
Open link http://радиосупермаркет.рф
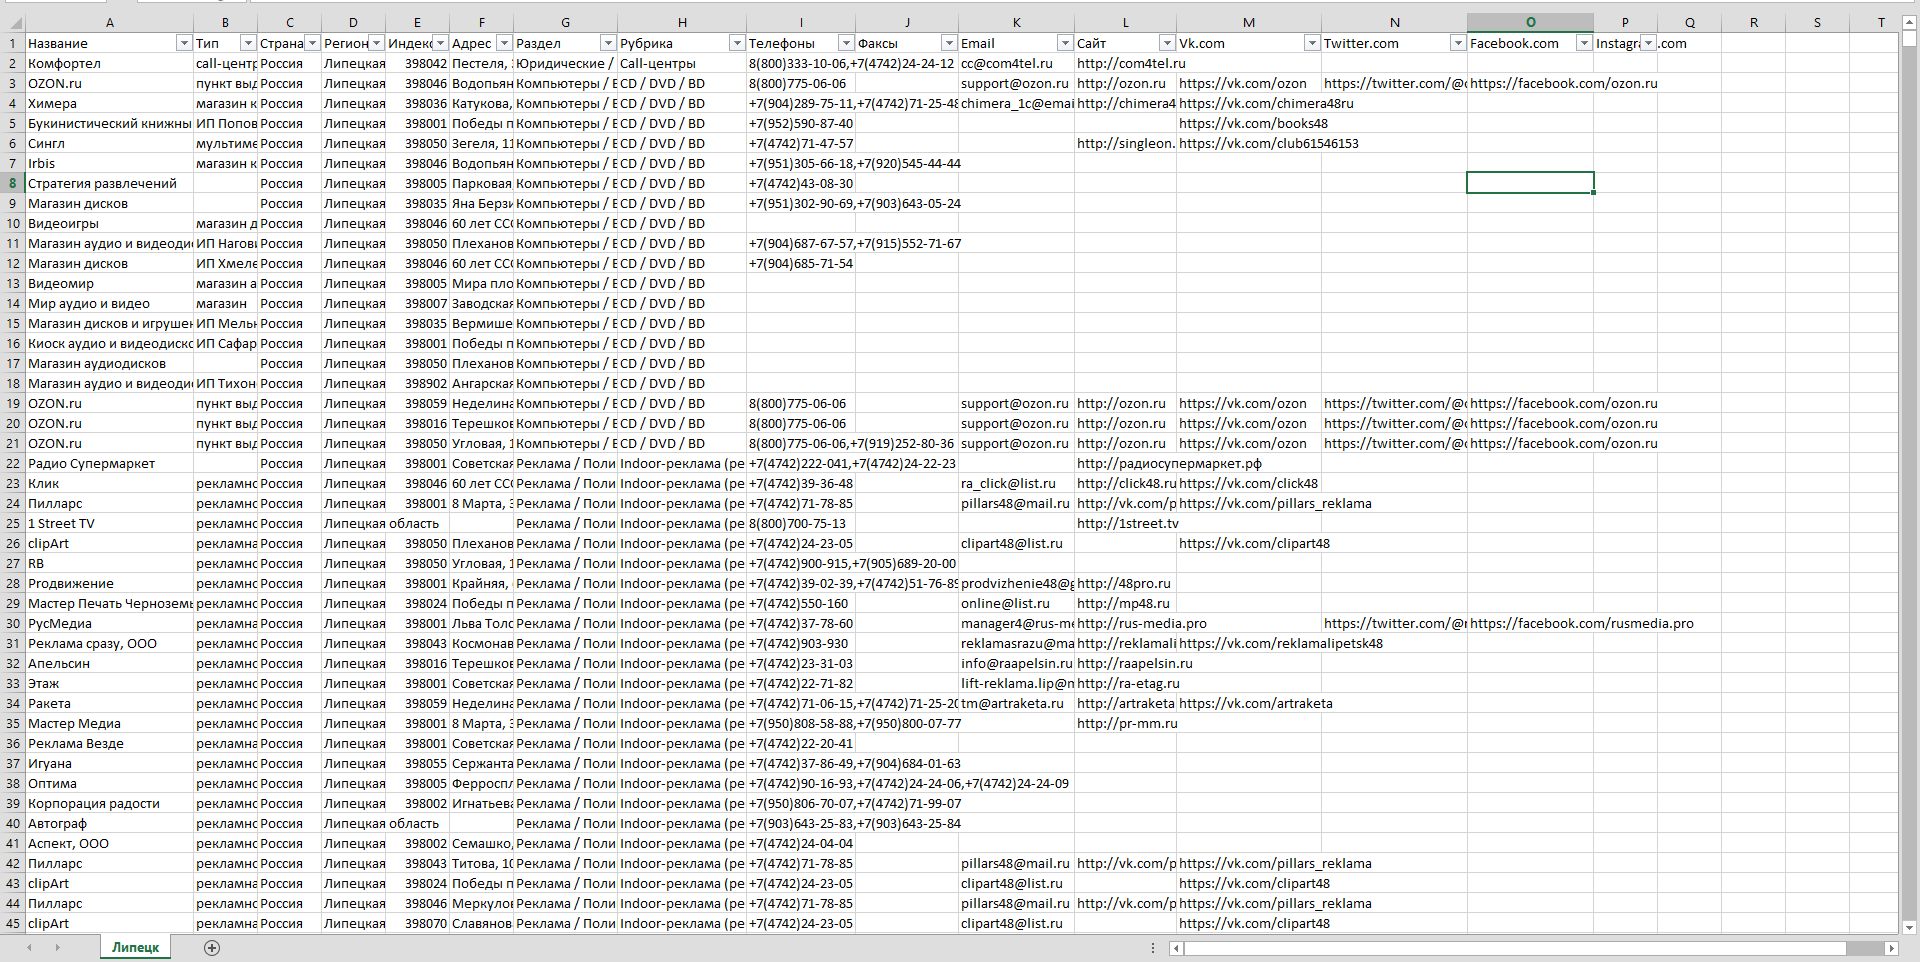tap(1169, 463)
